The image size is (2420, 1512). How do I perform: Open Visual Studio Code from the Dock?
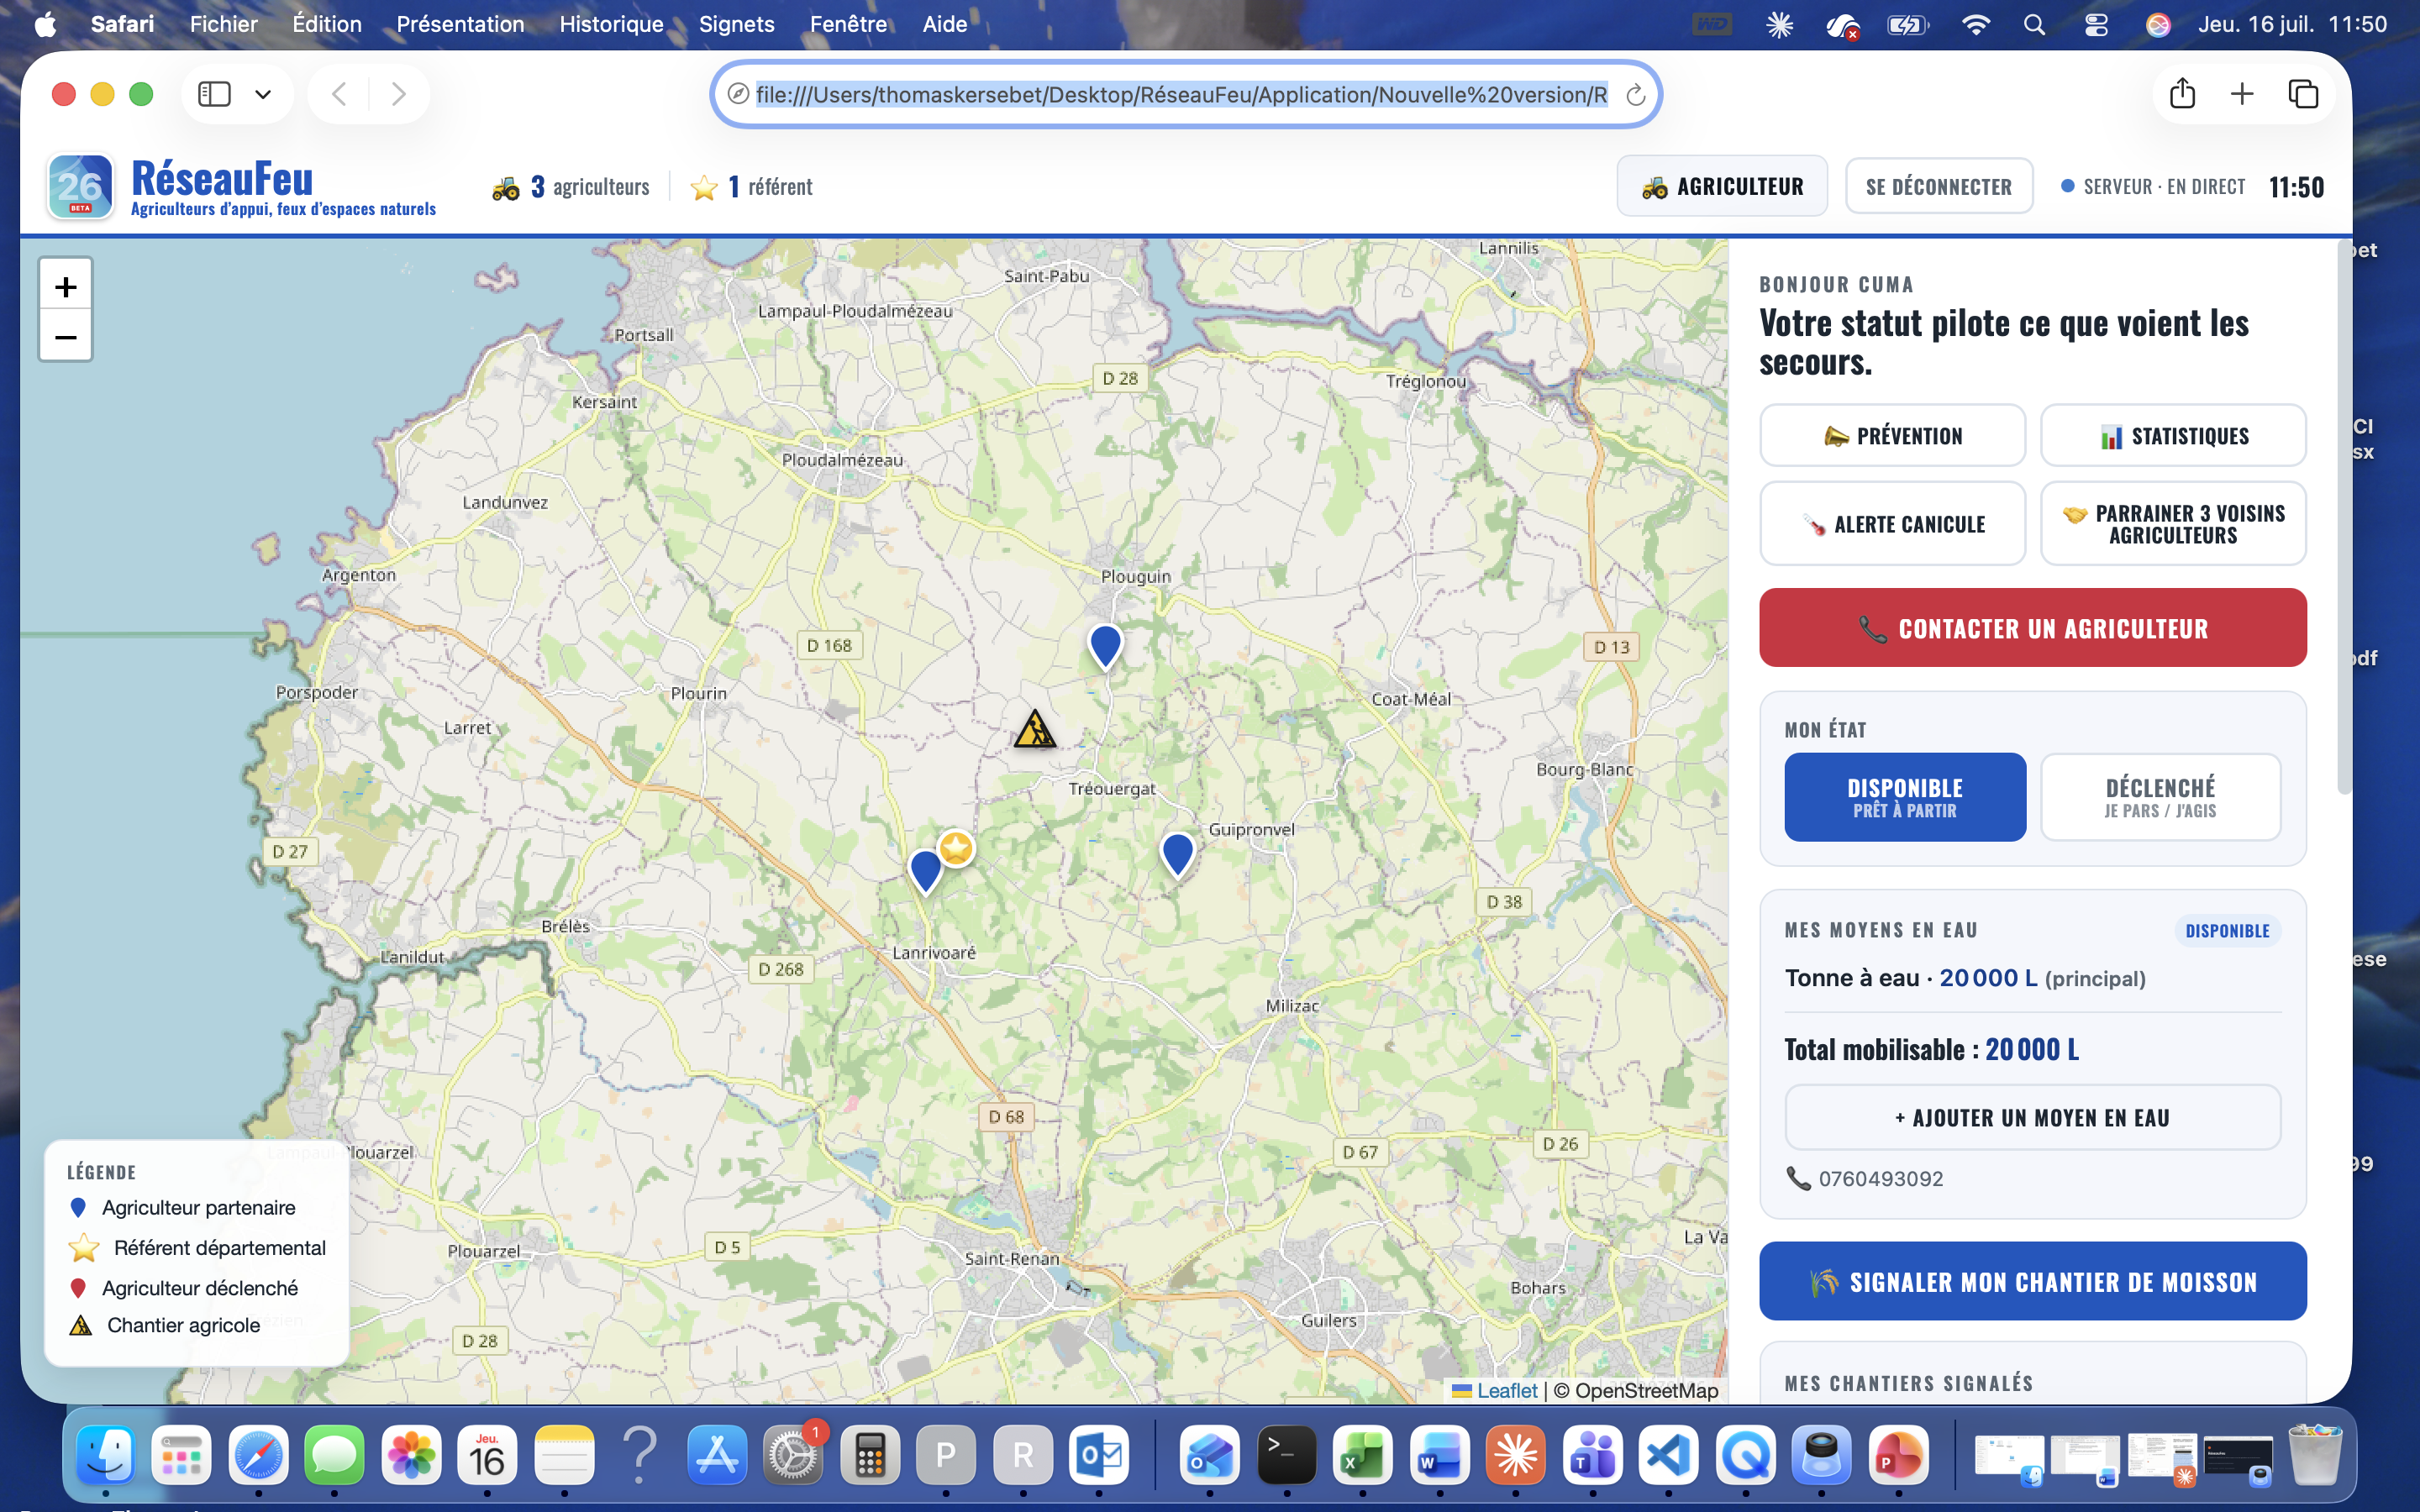click(x=1668, y=1454)
